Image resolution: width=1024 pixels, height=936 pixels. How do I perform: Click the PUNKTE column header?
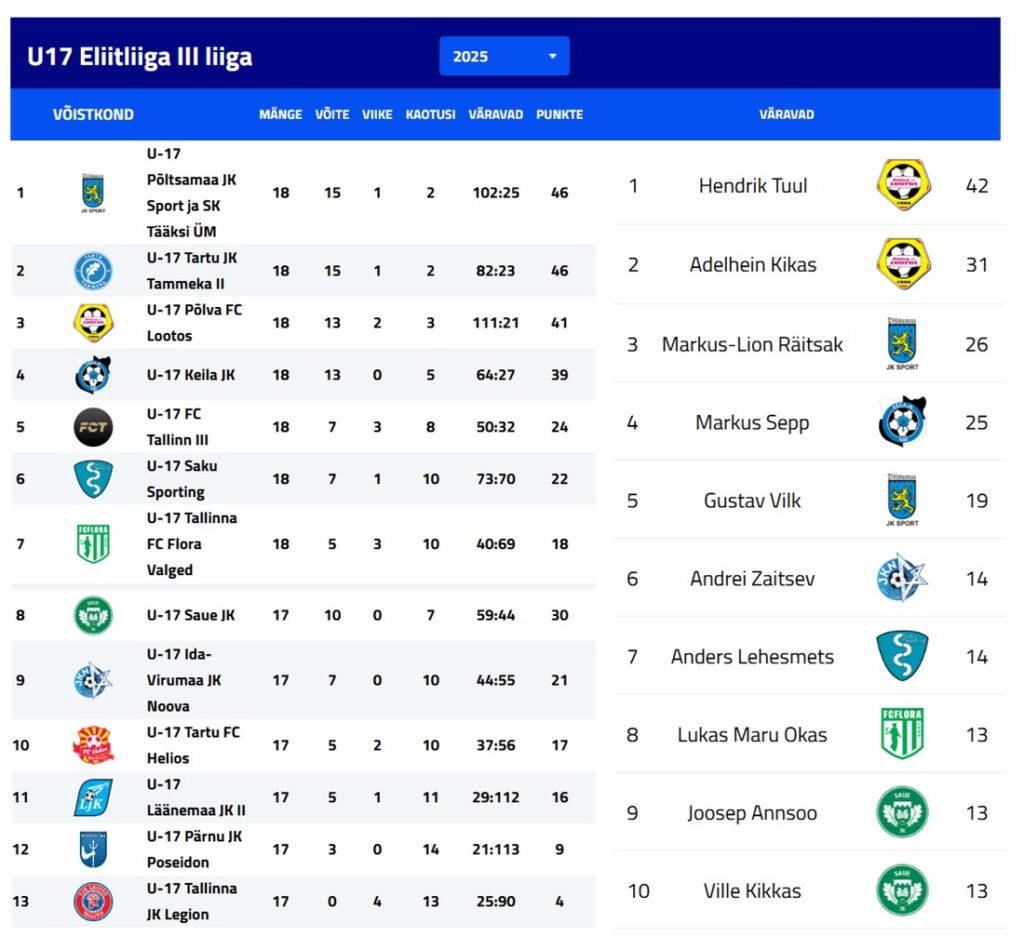[x=559, y=114]
